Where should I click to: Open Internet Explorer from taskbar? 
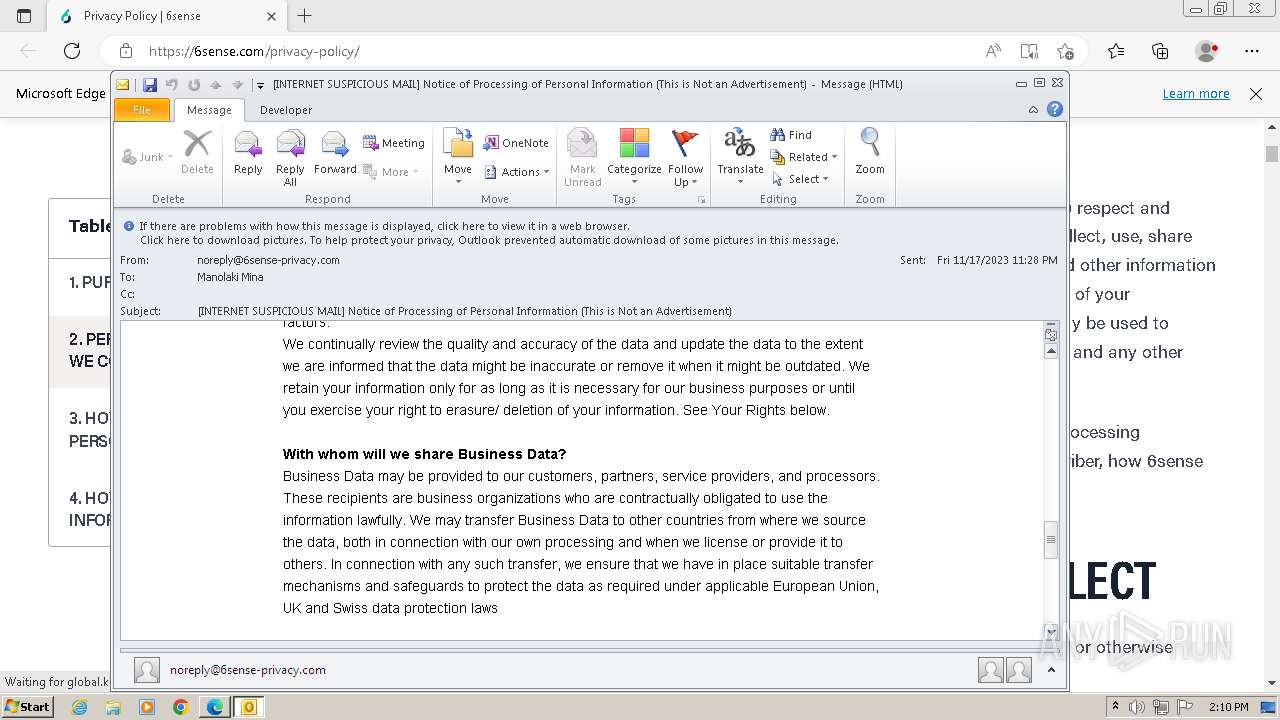(80, 707)
